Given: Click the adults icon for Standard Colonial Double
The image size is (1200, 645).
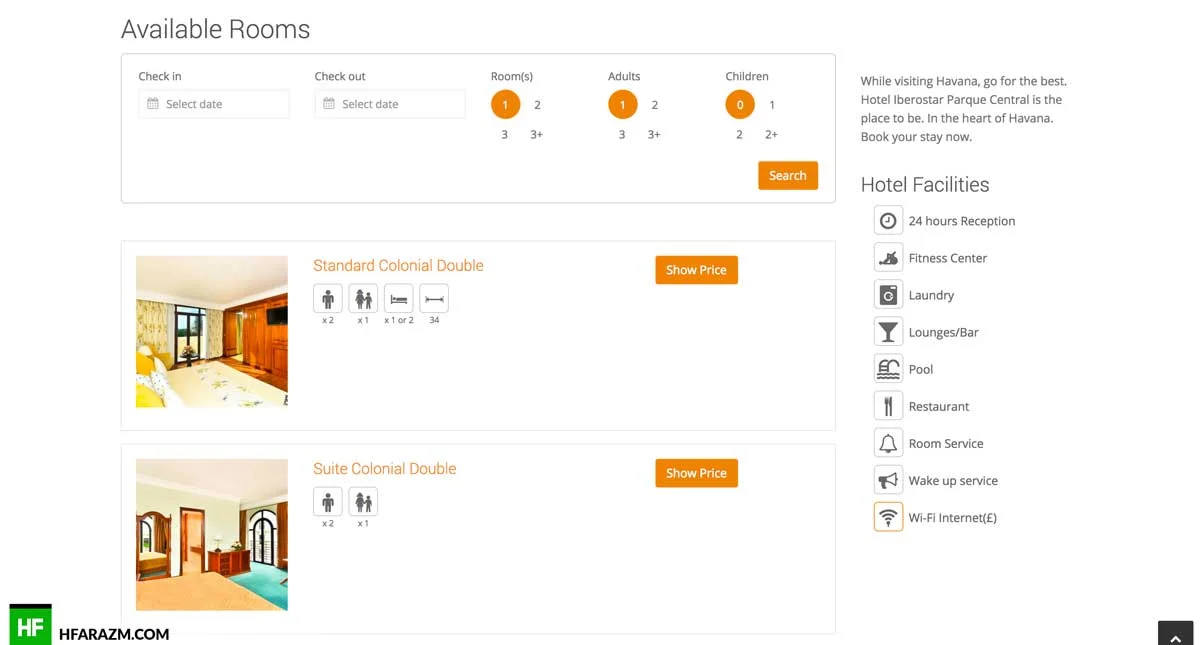Looking at the screenshot, I should 328,299.
